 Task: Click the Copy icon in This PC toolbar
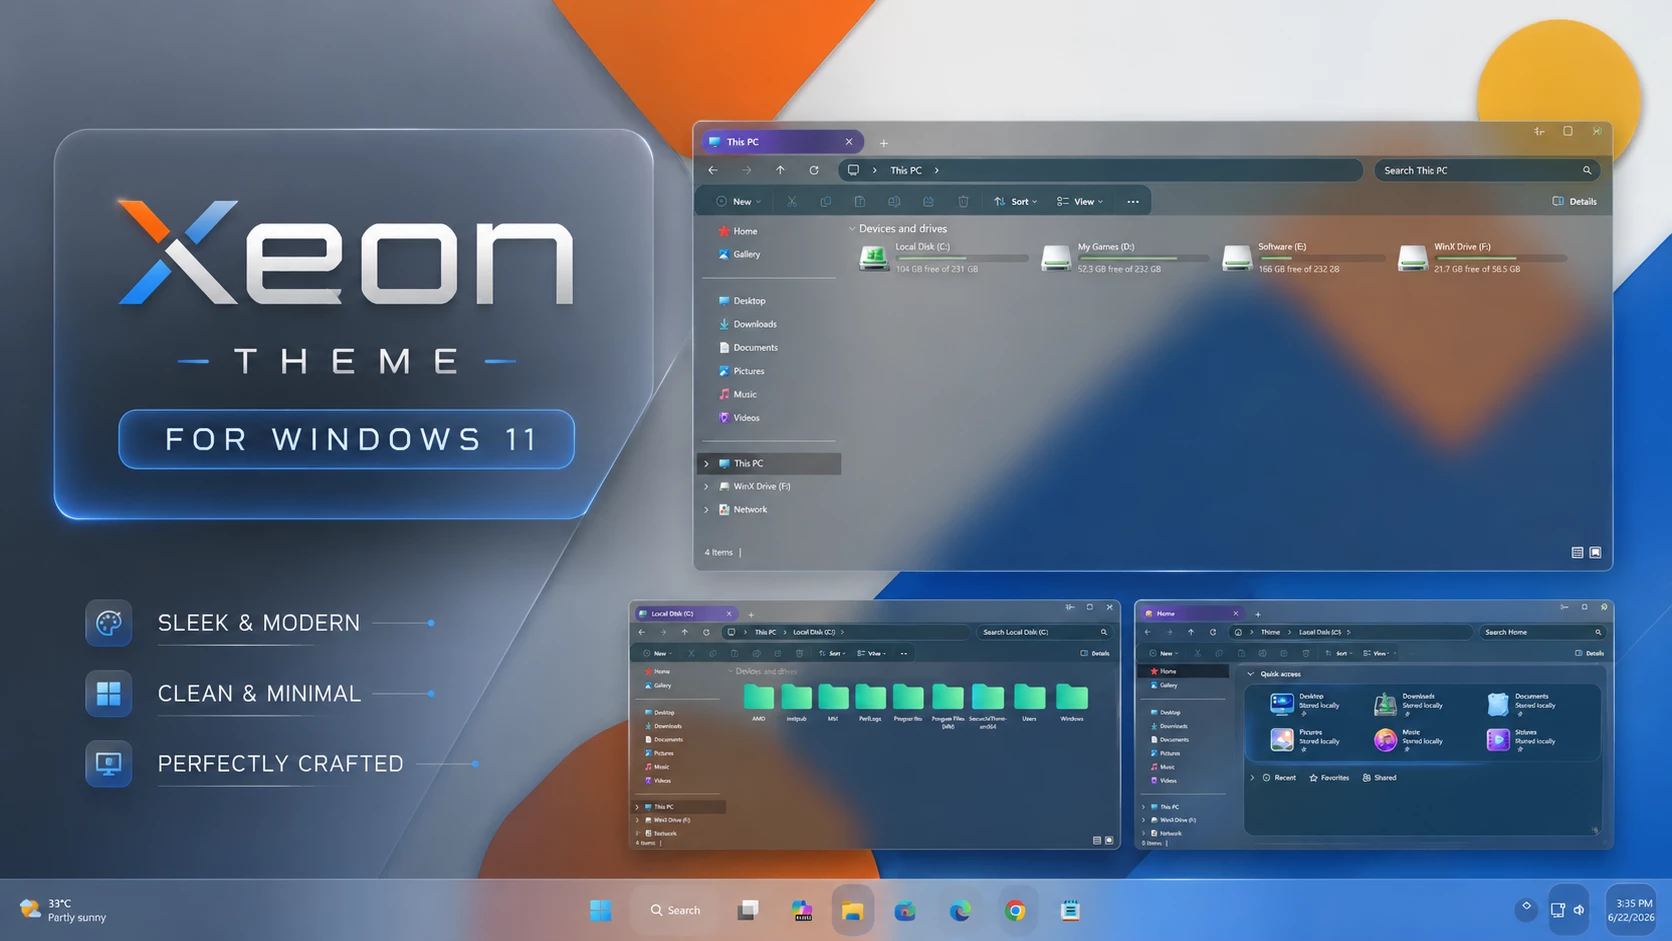click(826, 201)
